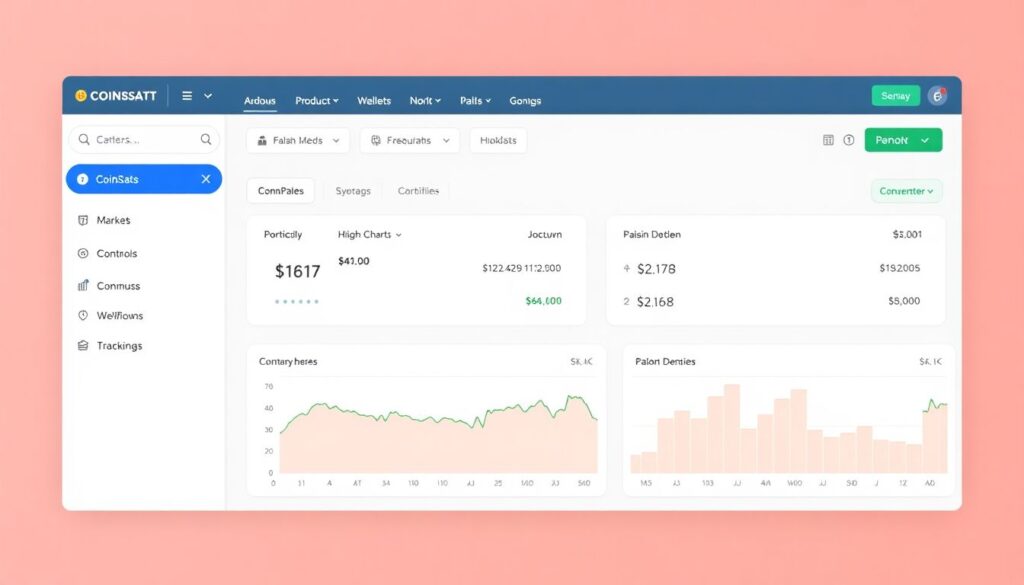Open the Product menu in header

(x=316, y=101)
